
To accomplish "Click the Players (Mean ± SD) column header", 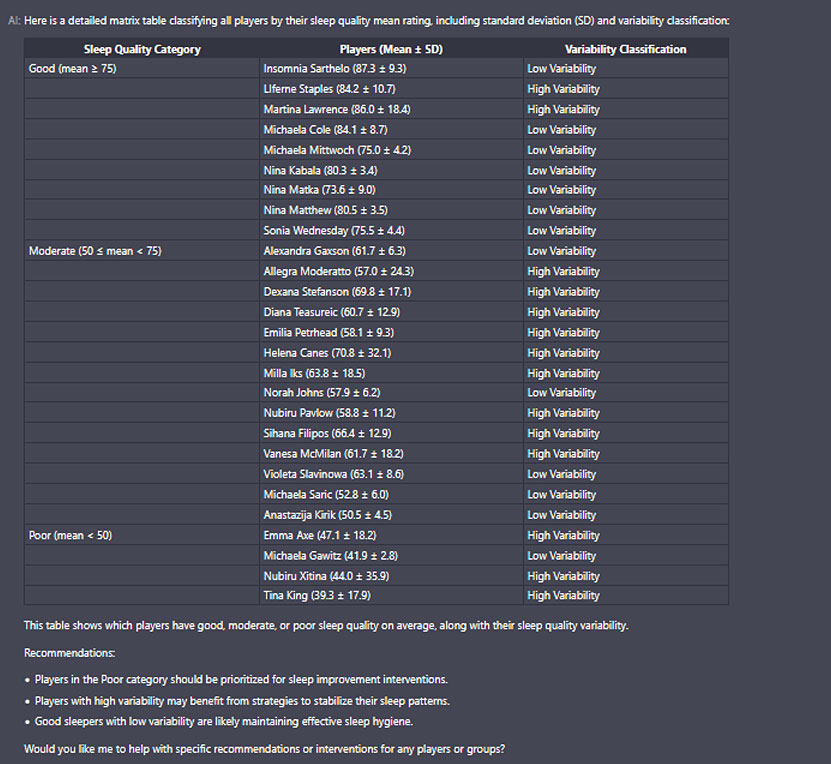I will pyautogui.click(x=391, y=49).
